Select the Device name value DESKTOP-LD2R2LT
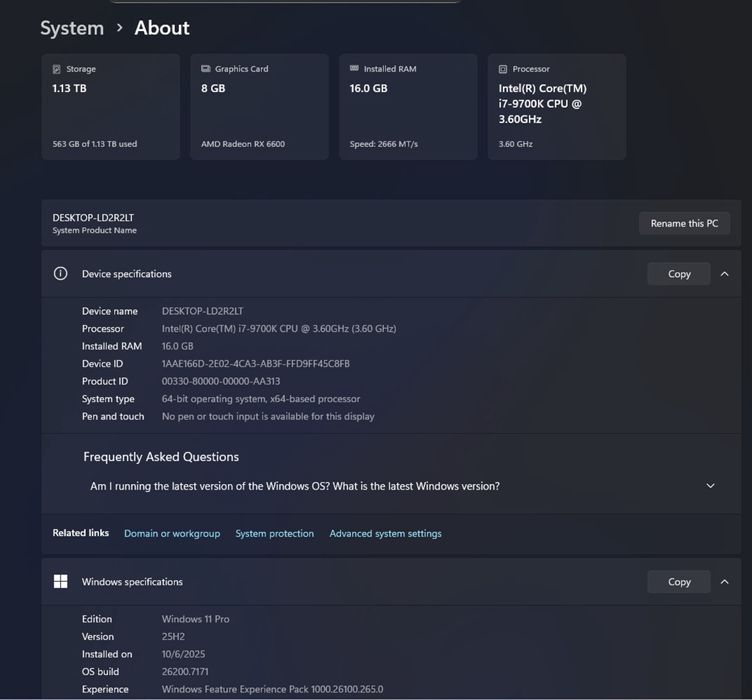Screen dimensions: 752x700 (202, 311)
